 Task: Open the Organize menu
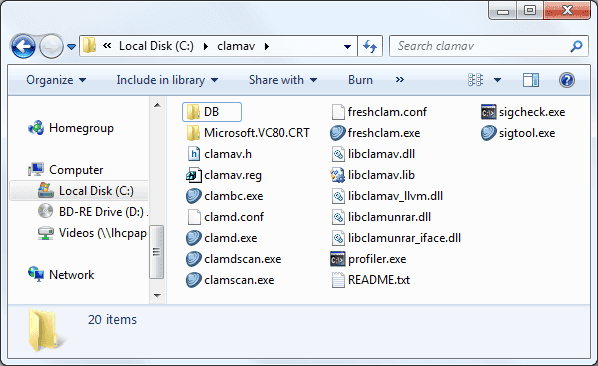tap(56, 80)
